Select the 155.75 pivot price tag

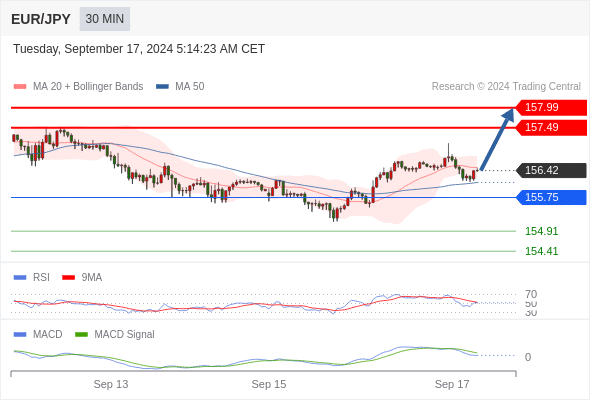coord(551,197)
